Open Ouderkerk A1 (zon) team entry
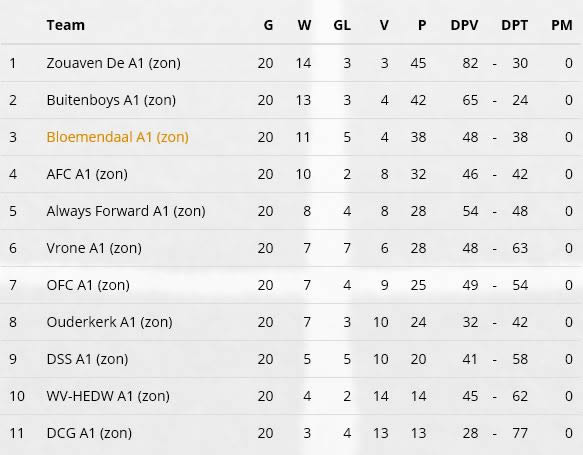Image resolution: width=583 pixels, height=455 pixels. pos(109,322)
